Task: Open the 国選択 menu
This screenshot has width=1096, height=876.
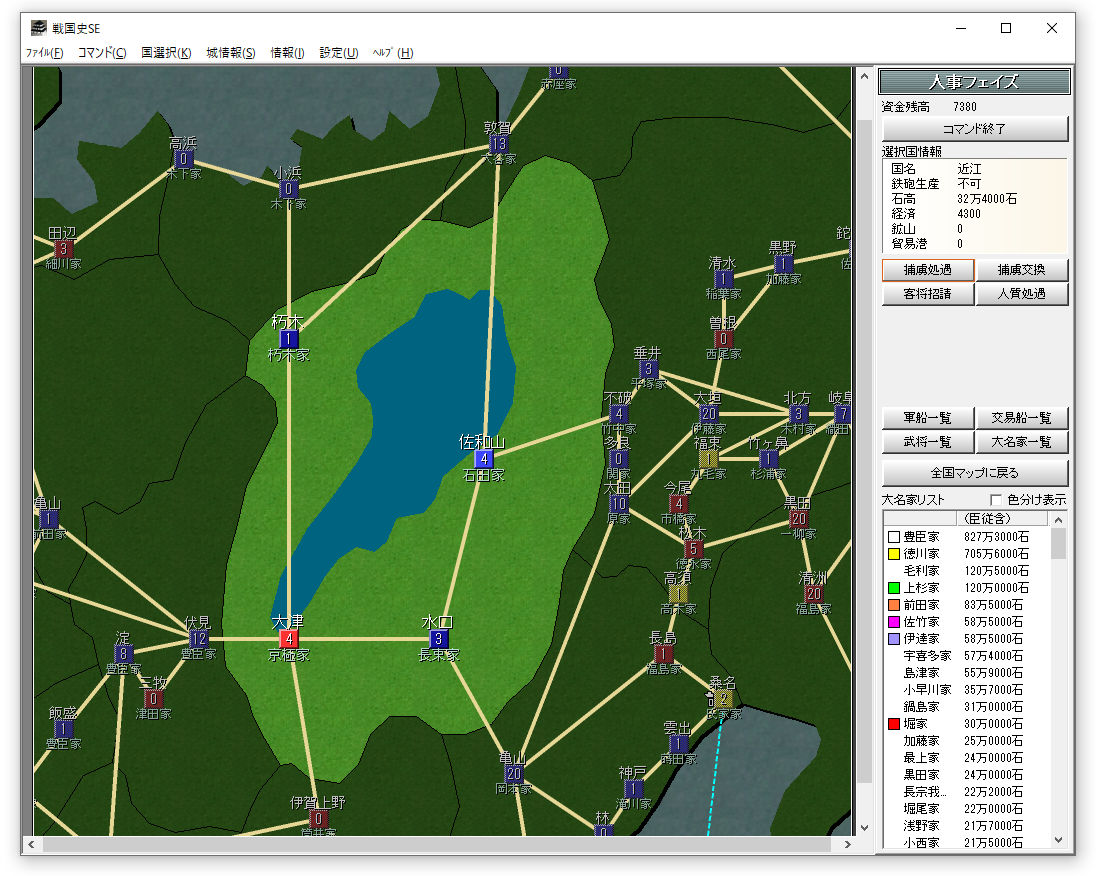Action: [166, 53]
